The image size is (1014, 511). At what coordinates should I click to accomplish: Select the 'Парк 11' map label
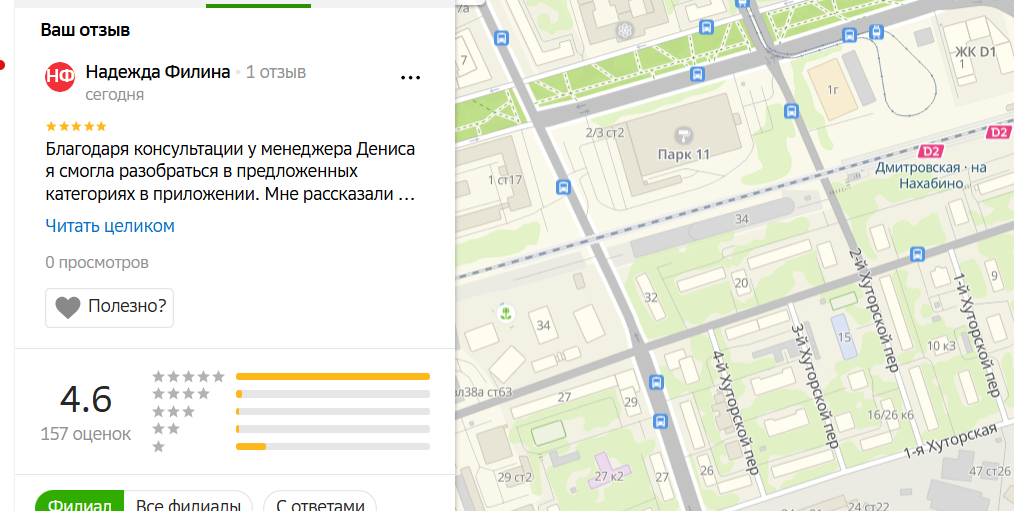(684, 155)
